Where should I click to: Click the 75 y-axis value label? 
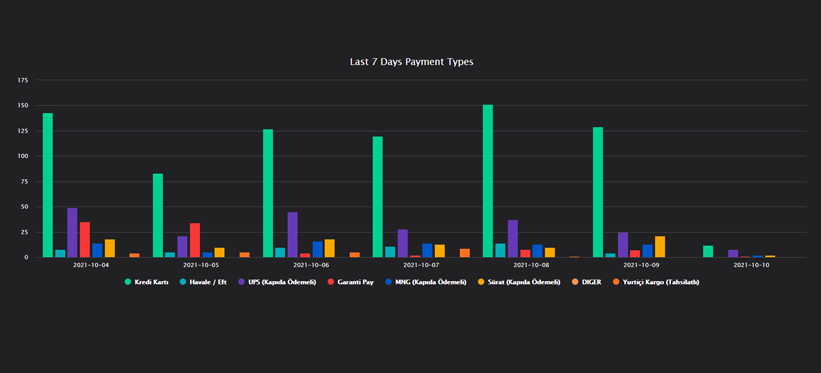point(24,181)
